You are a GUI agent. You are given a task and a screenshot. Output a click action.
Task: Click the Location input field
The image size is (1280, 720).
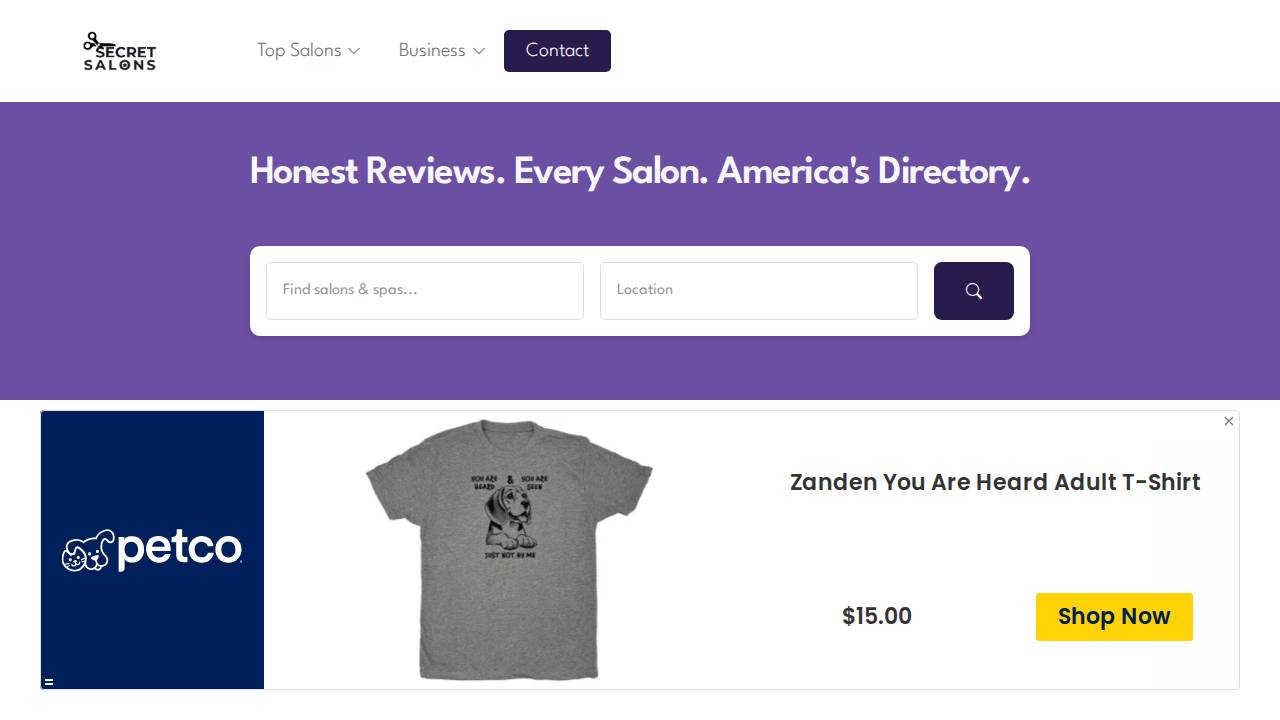pyautogui.click(x=758, y=291)
